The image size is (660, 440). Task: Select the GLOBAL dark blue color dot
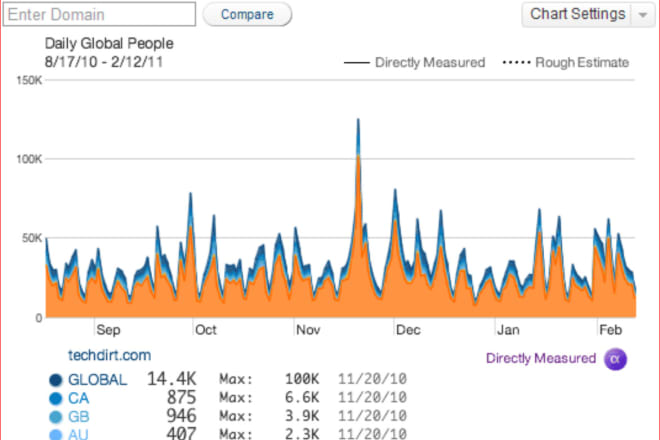[x=56, y=380]
